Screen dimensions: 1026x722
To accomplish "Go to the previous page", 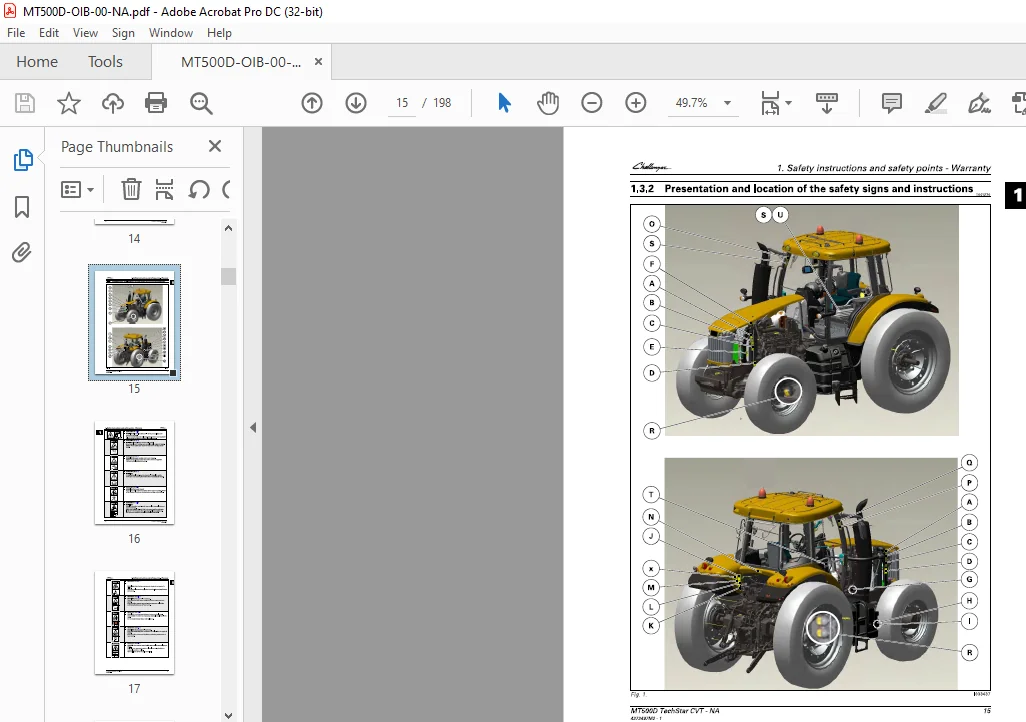I will click(312, 103).
